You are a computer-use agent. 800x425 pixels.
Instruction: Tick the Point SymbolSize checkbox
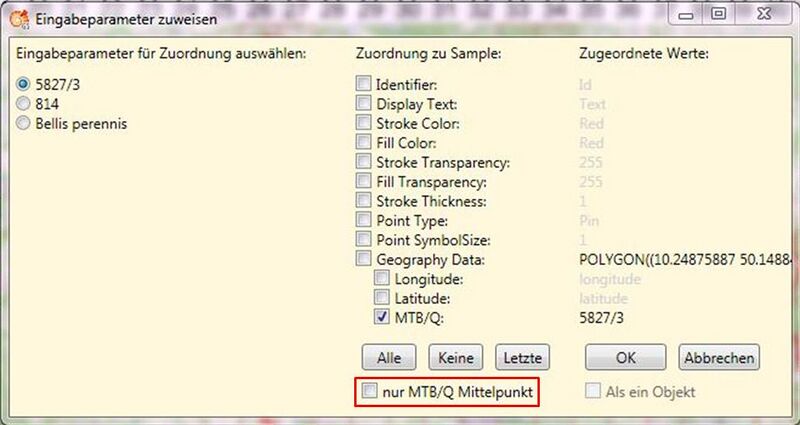click(363, 239)
